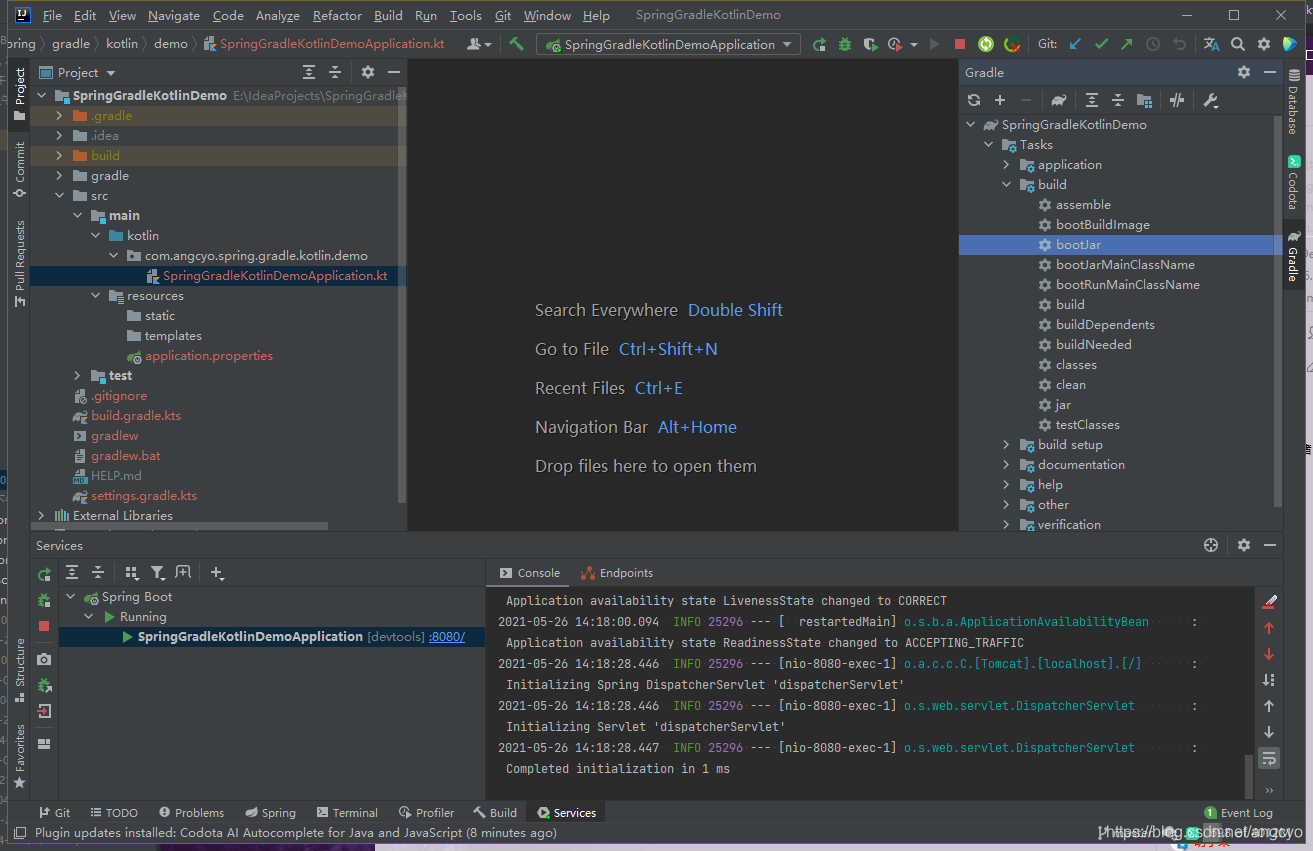Refresh all Gradle projects with the sync icon
1313x851 pixels.
click(x=973, y=100)
